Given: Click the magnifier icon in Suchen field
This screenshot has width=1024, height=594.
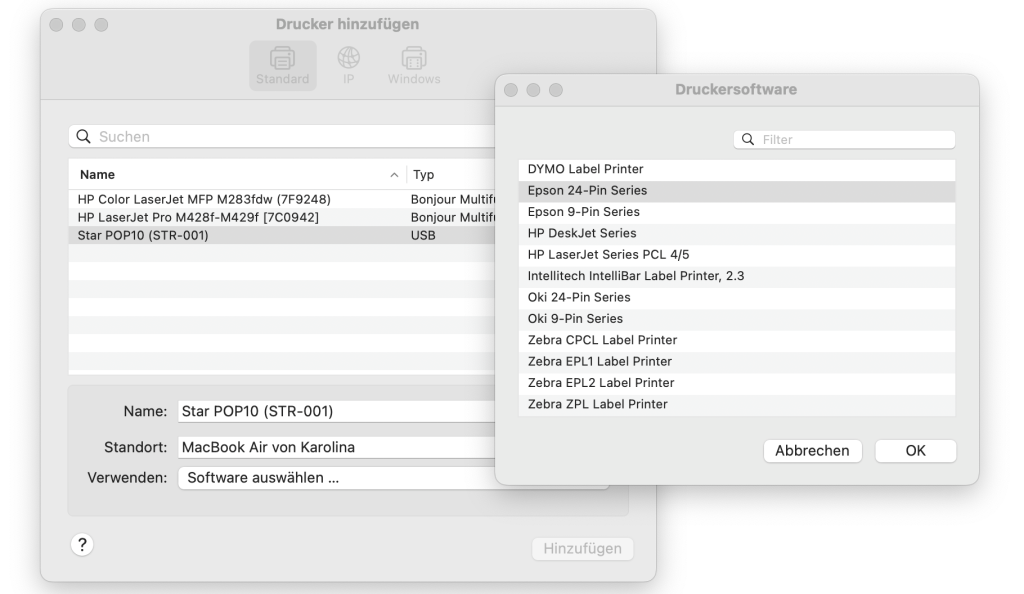Looking at the screenshot, I should [x=84, y=136].
